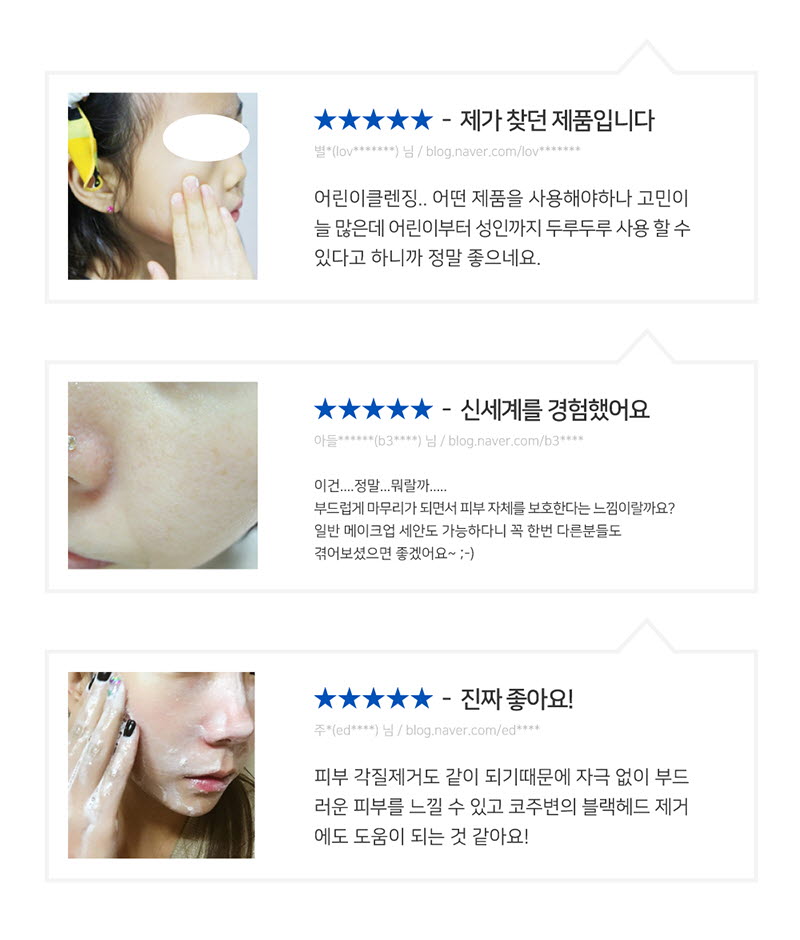Click the first star of the top review
Viewport: 800px width, 940px height.
click(325, 120)
